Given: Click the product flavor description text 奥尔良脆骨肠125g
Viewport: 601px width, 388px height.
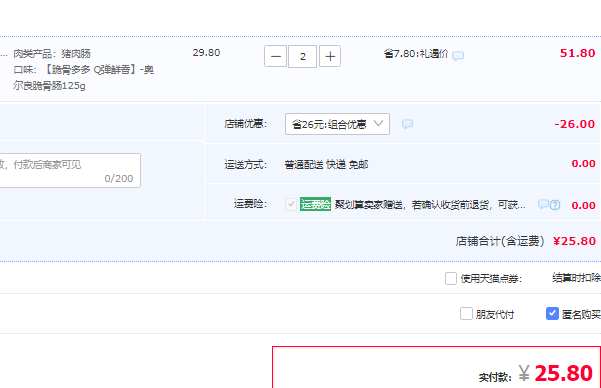Looking at the screenshot, I should tap(84, 77).
